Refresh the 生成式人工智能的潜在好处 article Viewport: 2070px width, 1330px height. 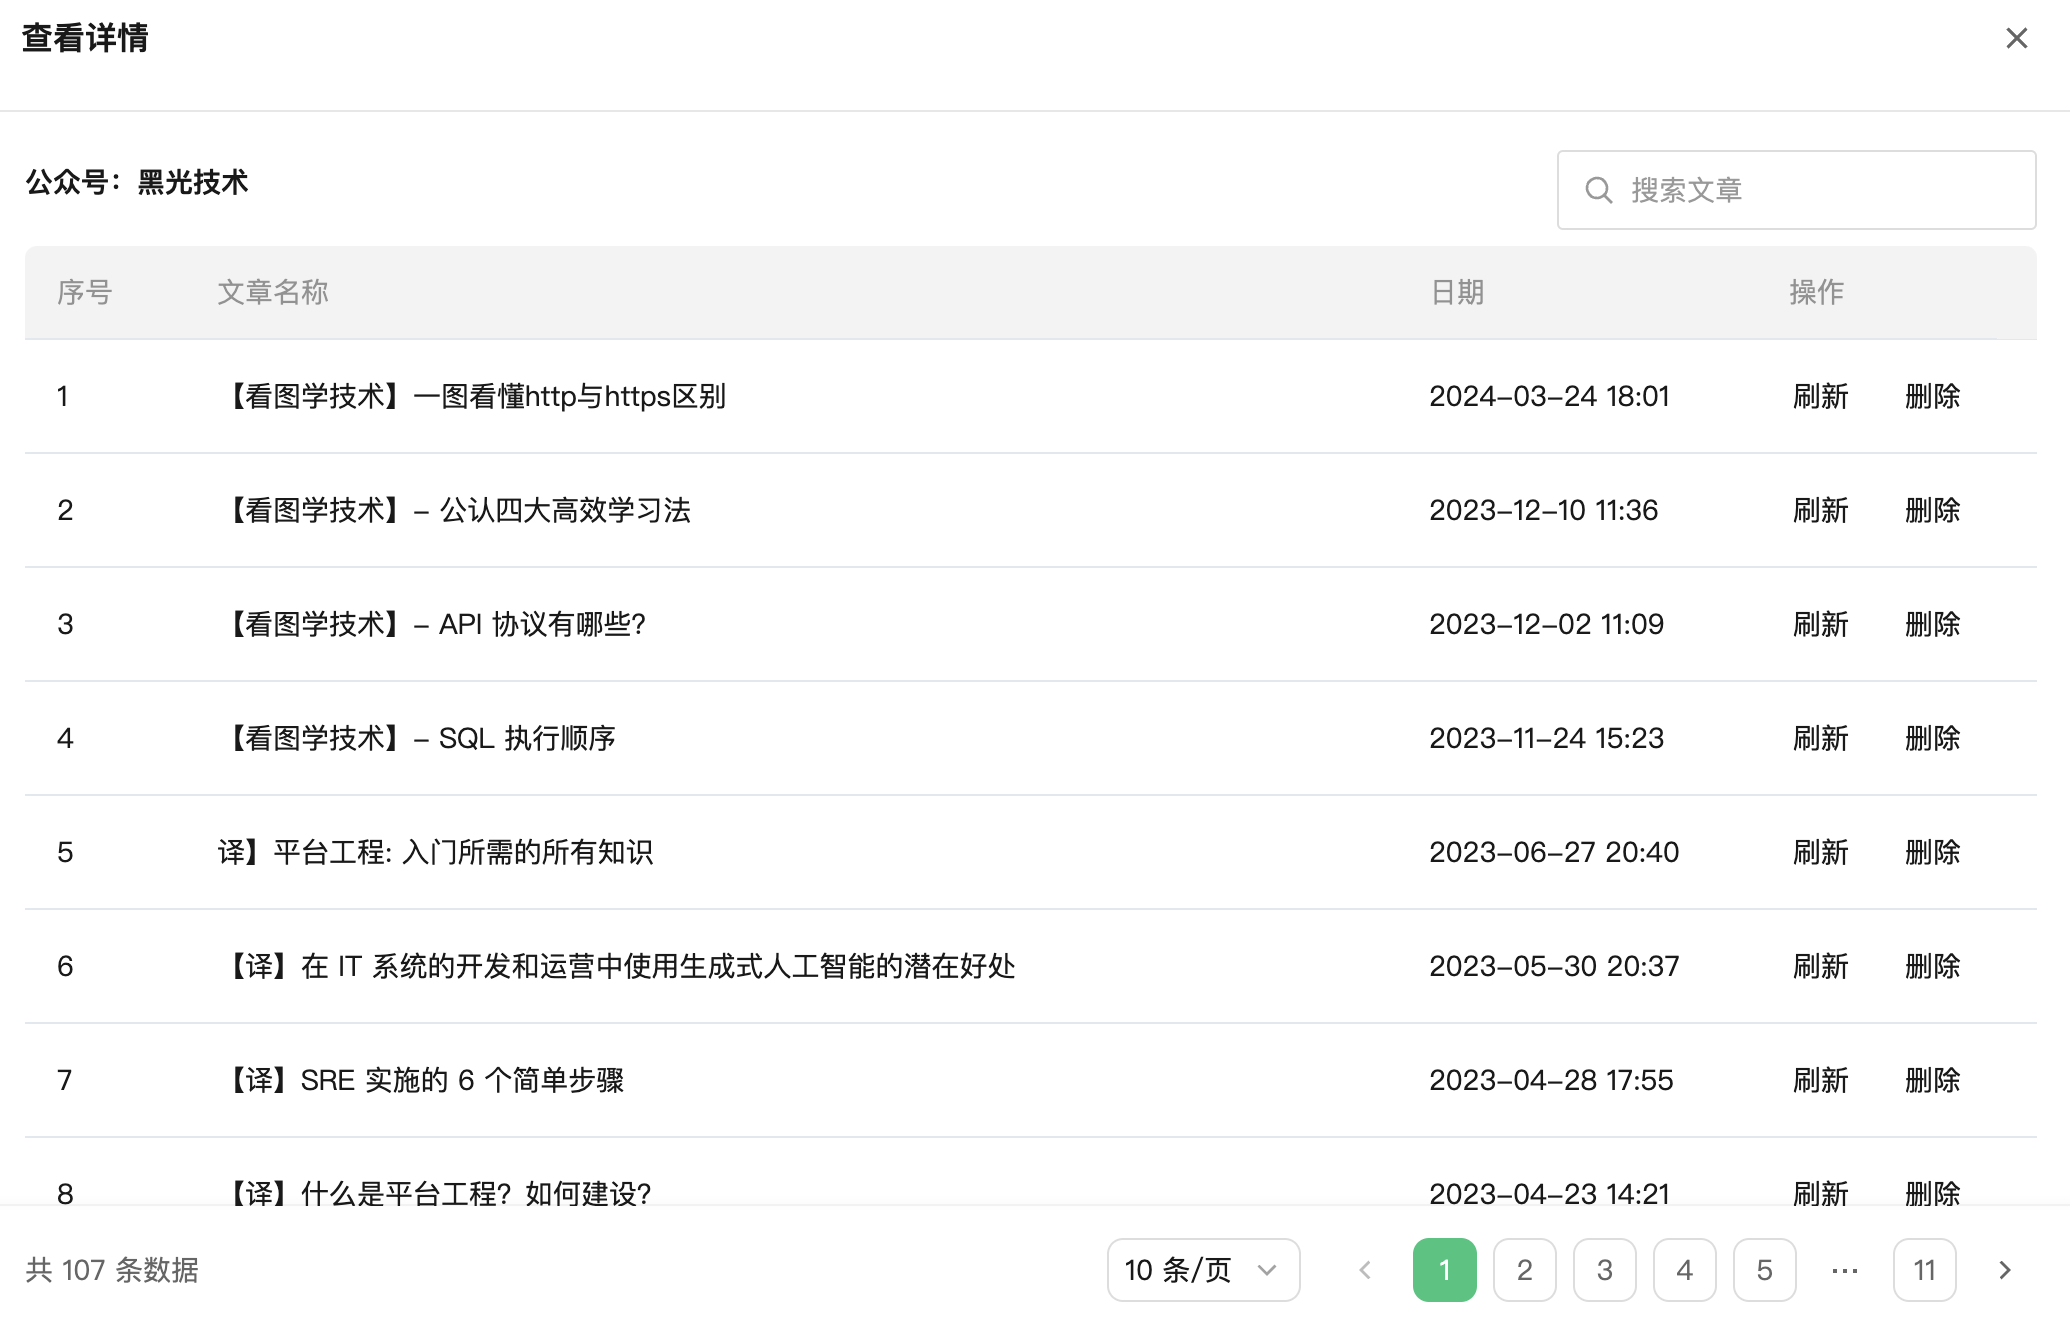click(1821, 966)
